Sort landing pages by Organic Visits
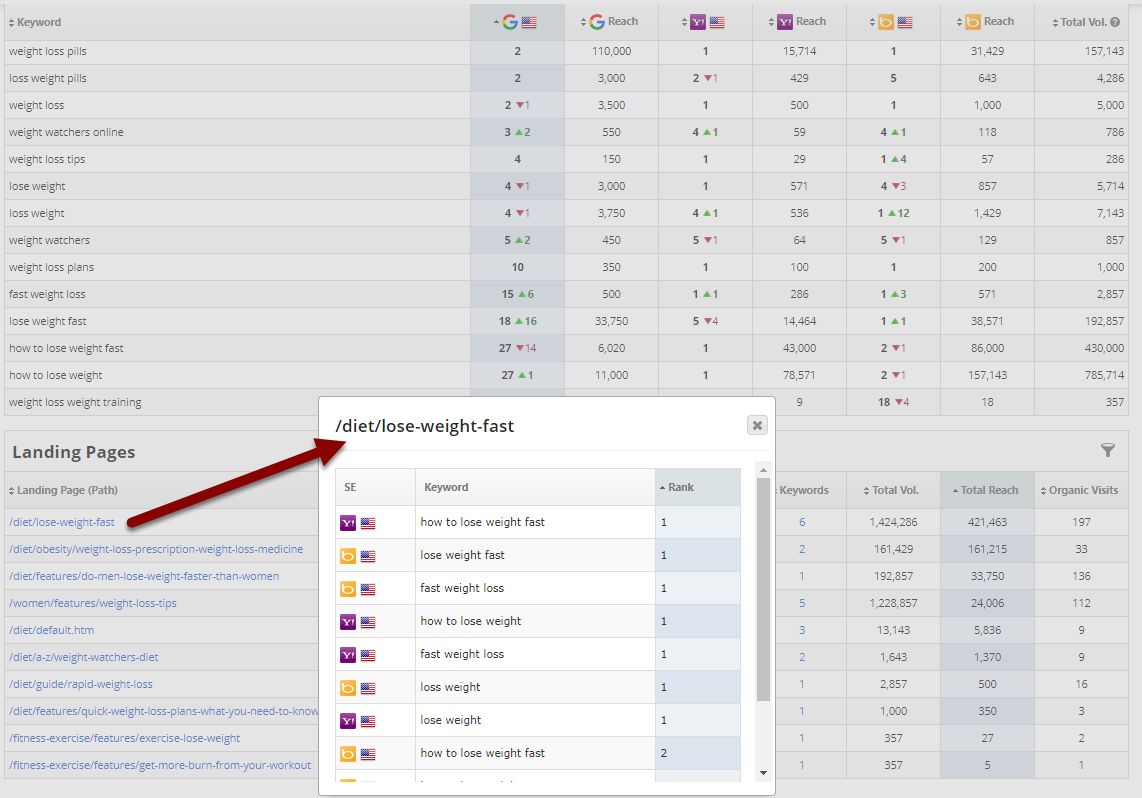The image size is (1142, 798). point(1081,490)
